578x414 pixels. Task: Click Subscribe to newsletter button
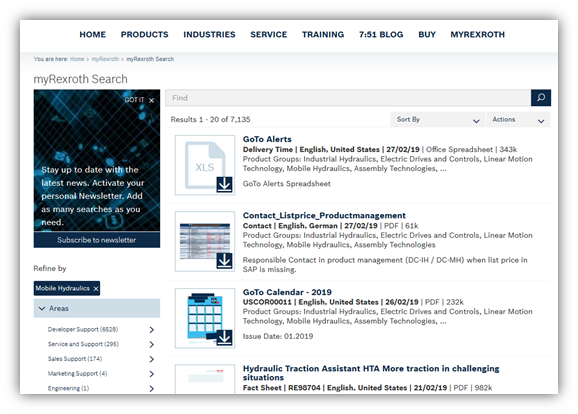pyautogui.click(x=97, y=240)
